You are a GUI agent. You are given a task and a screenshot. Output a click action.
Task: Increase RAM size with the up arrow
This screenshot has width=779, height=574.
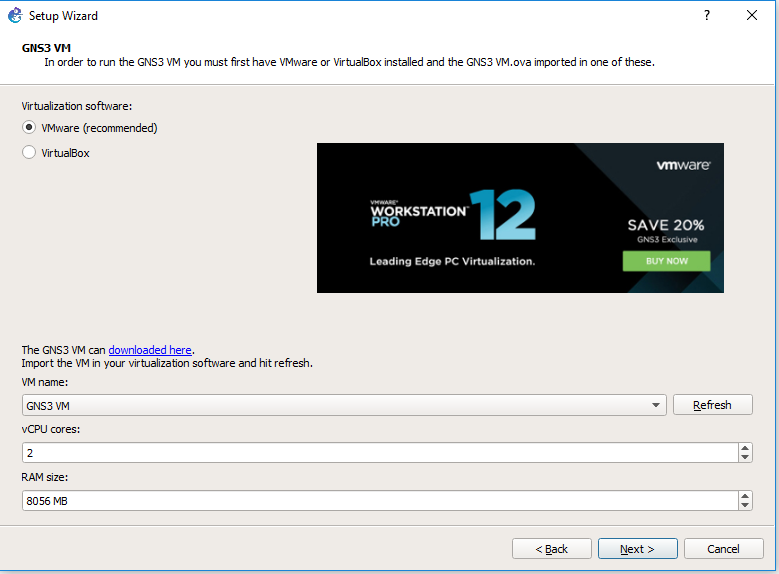(x=745, y=495)
